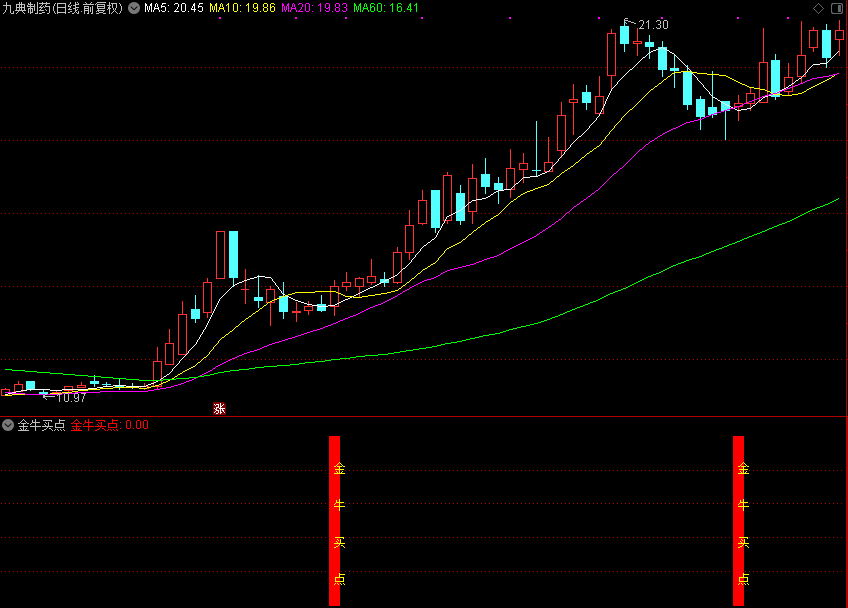Click the MA5: 20.45 label

click(x=174, y=8)
